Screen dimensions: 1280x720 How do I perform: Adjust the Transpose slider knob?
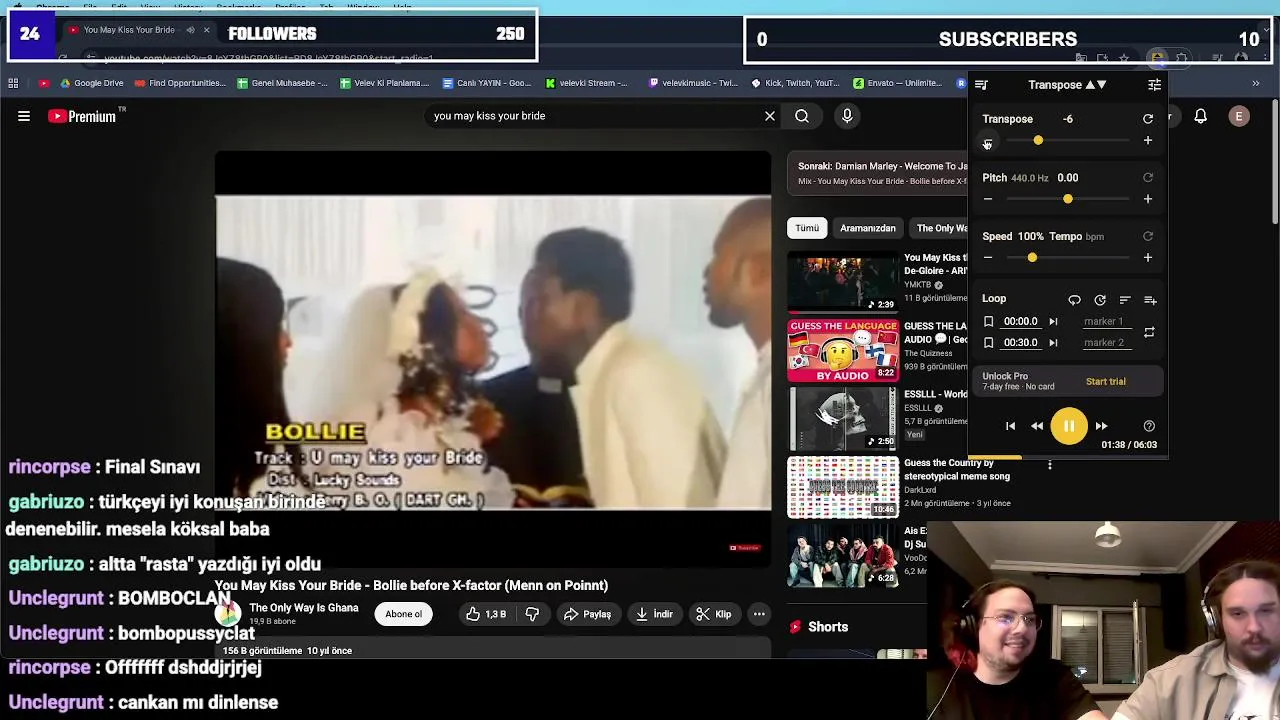click(1038, 141)
